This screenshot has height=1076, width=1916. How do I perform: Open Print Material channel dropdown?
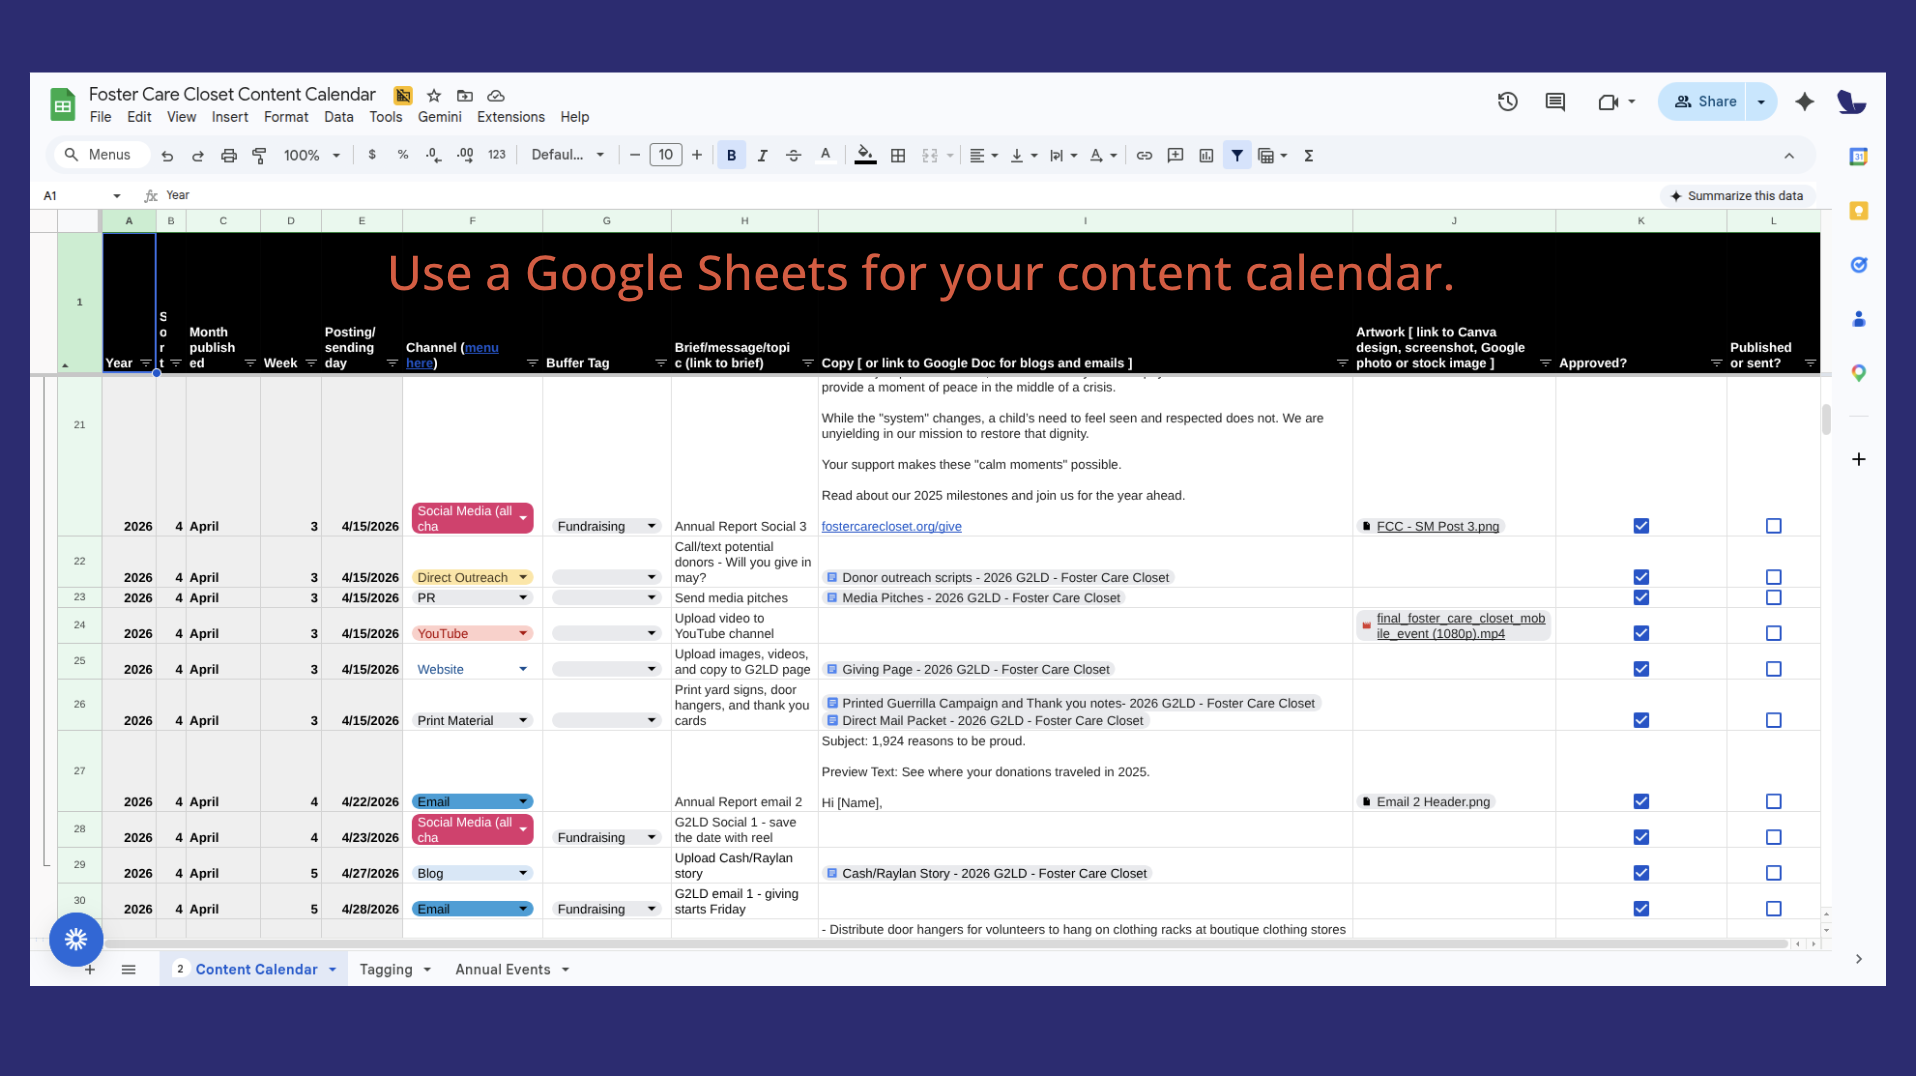522,720
